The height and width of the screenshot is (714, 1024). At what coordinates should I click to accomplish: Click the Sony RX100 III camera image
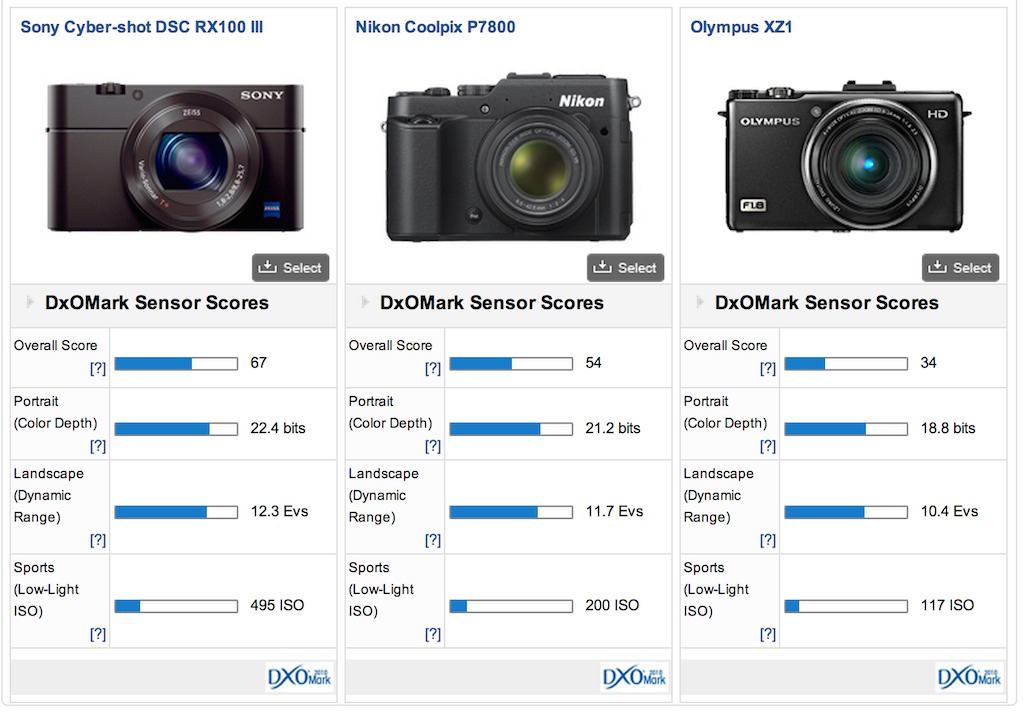click(x=173, y=156)
